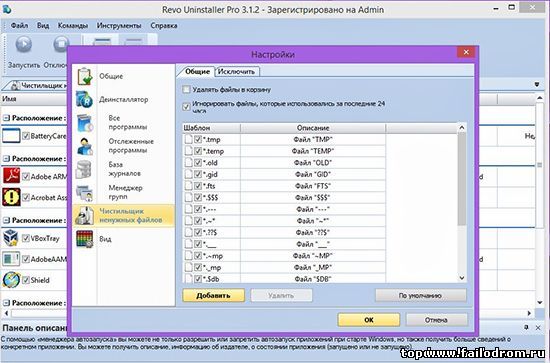Toggle Удалять файлы в корзину checkbox
This screenshot has width=550, height=363.
coord(186,90)
